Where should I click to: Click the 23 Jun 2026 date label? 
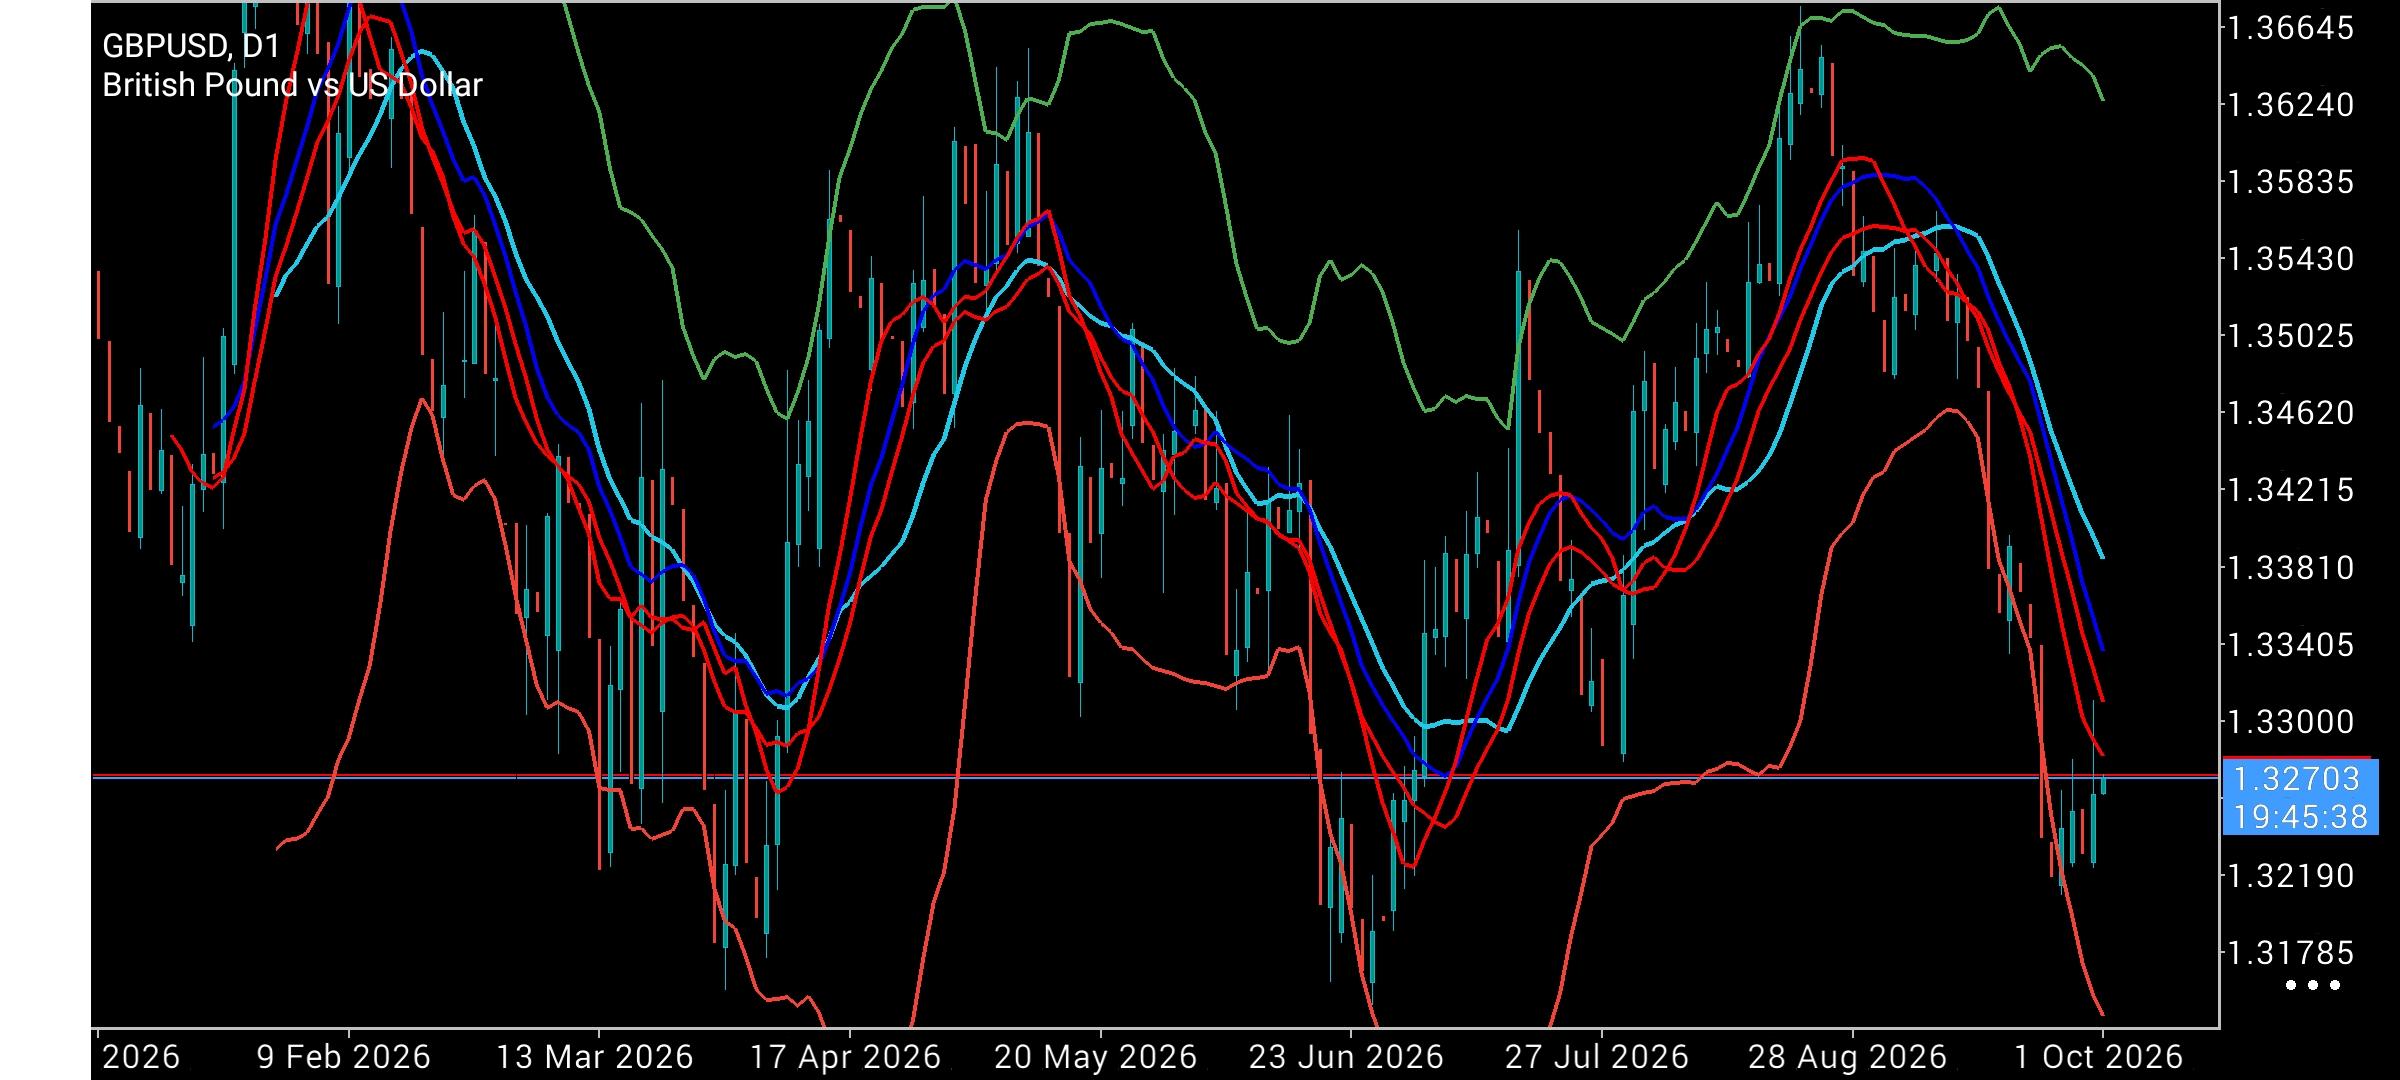1346,1057
